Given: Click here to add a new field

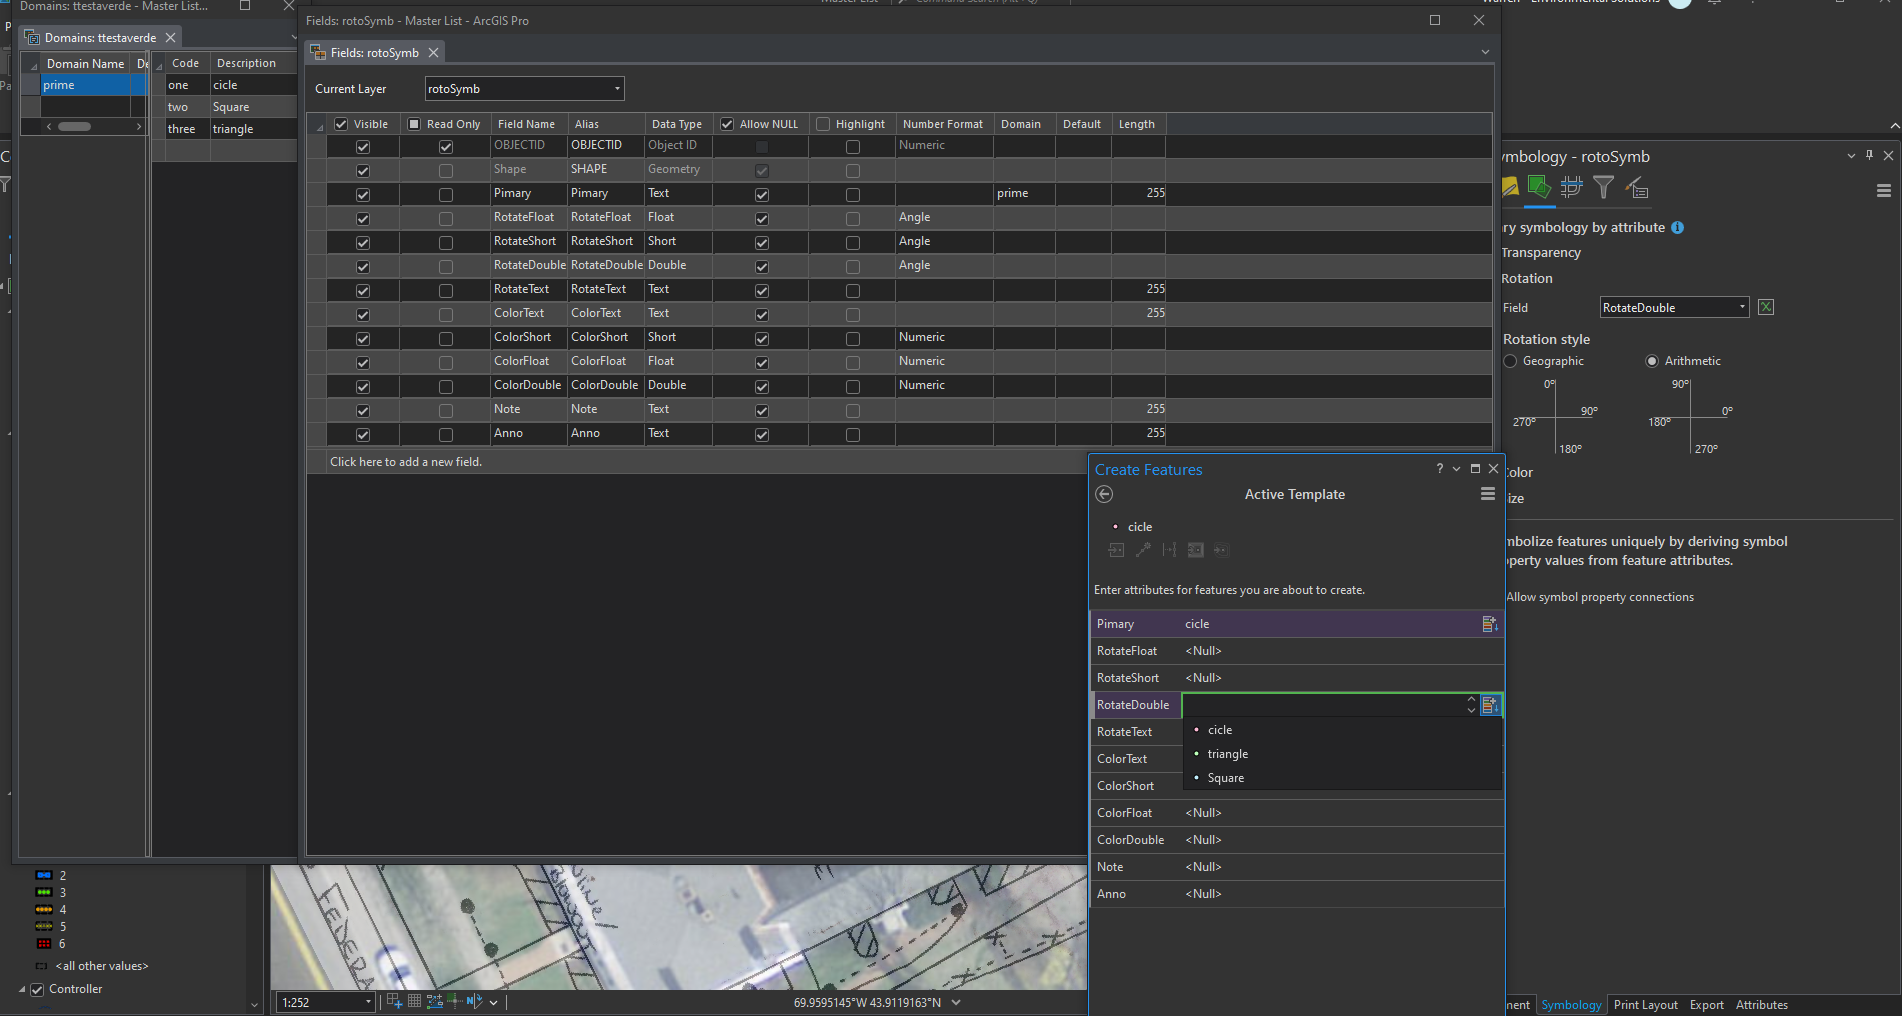Looking at the screenshot, I should pyautogui.click(x=406, y=462).
